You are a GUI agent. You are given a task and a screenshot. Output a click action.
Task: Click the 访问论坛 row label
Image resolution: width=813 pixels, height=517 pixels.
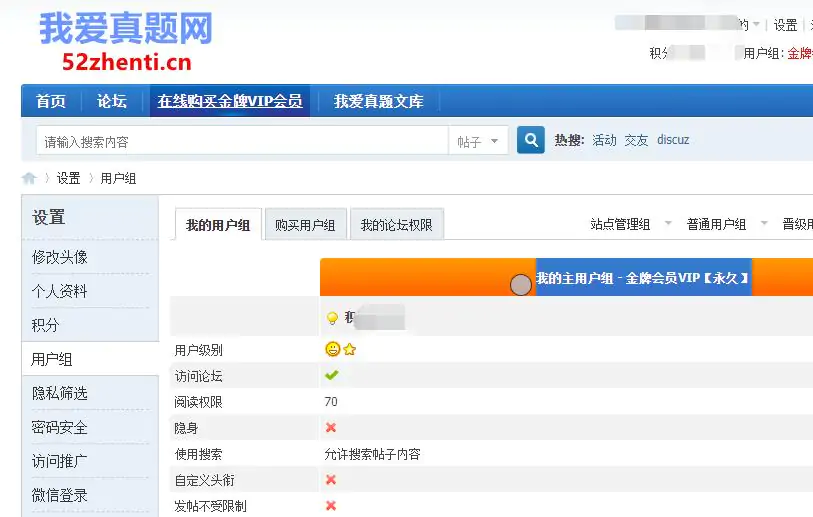click(x=199, y=376)
